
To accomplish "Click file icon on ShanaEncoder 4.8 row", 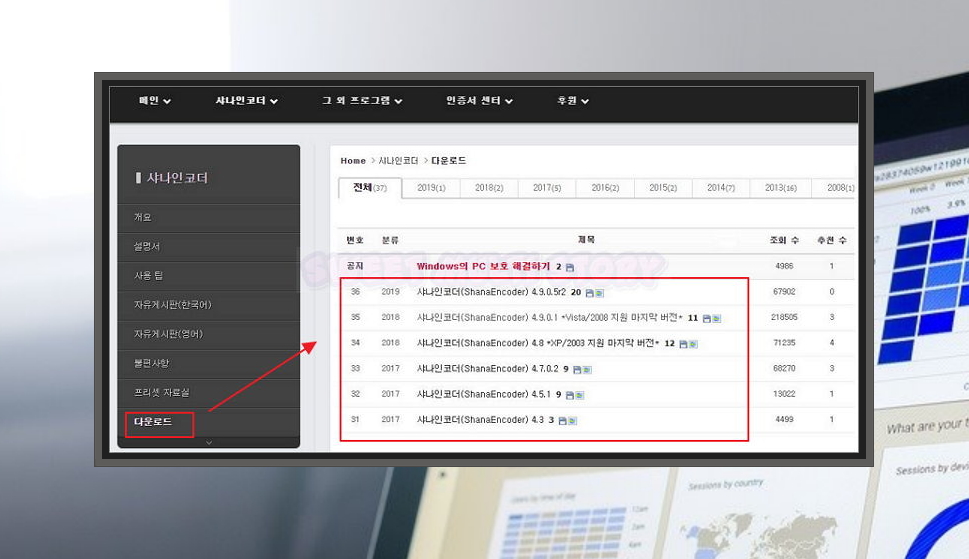I will coord(683,344).
